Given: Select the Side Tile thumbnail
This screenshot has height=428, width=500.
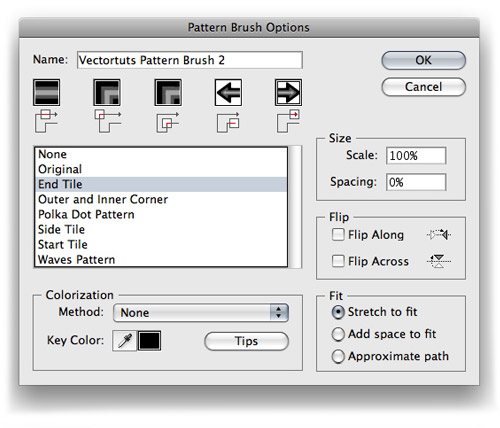Looking at the screenshot, I should click(47, 93).
